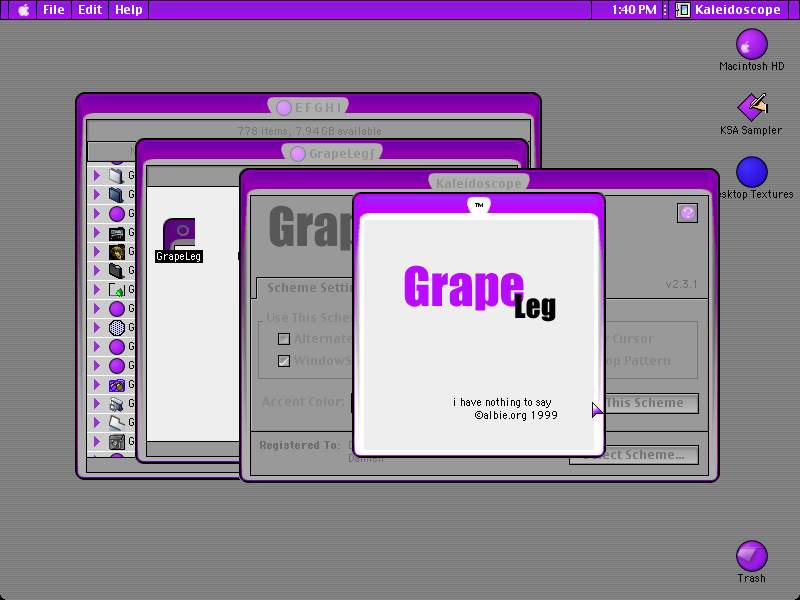
Task: Select the Desktop Textures blue ball icon
Action: click(x=752, y=172)
